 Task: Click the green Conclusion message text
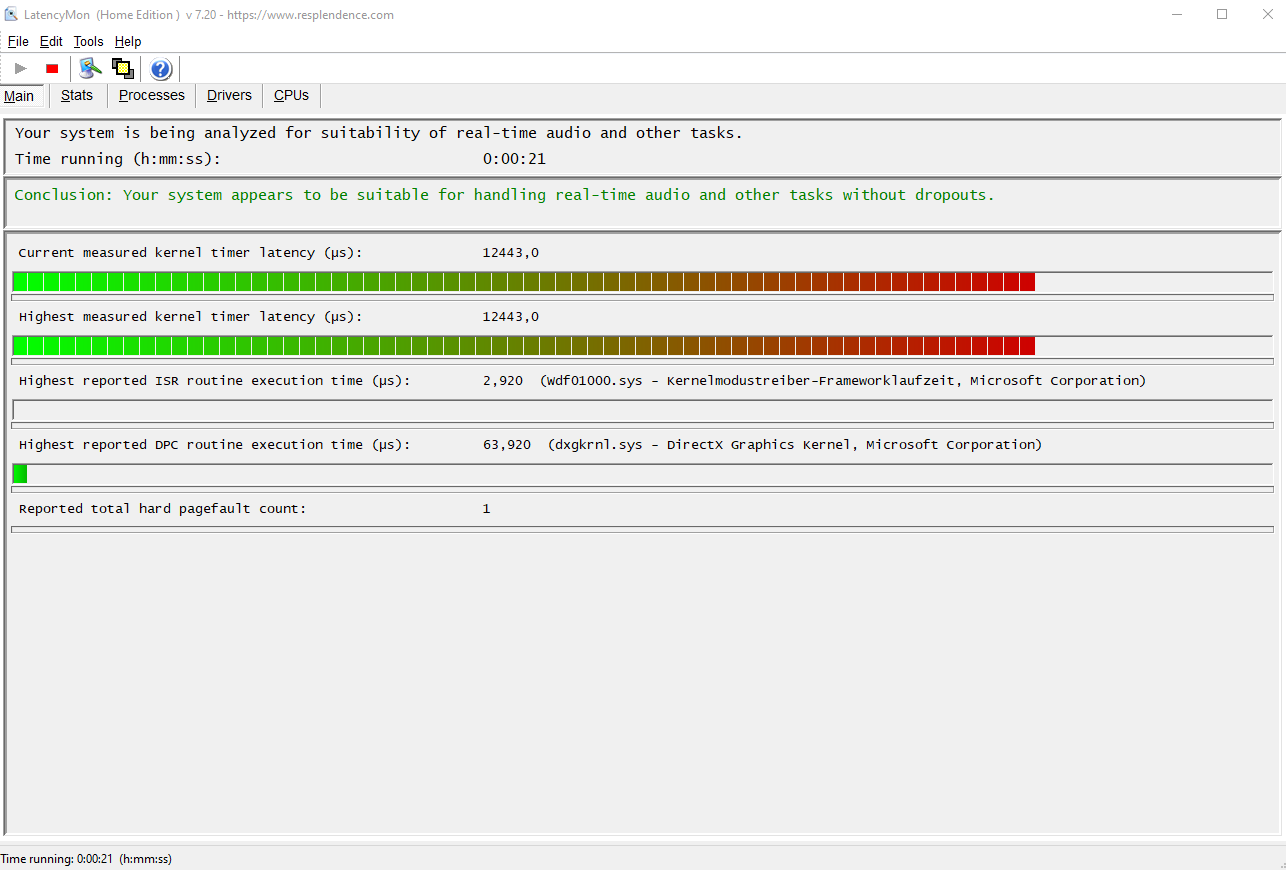pyautogui.click(x=505, y=195)
